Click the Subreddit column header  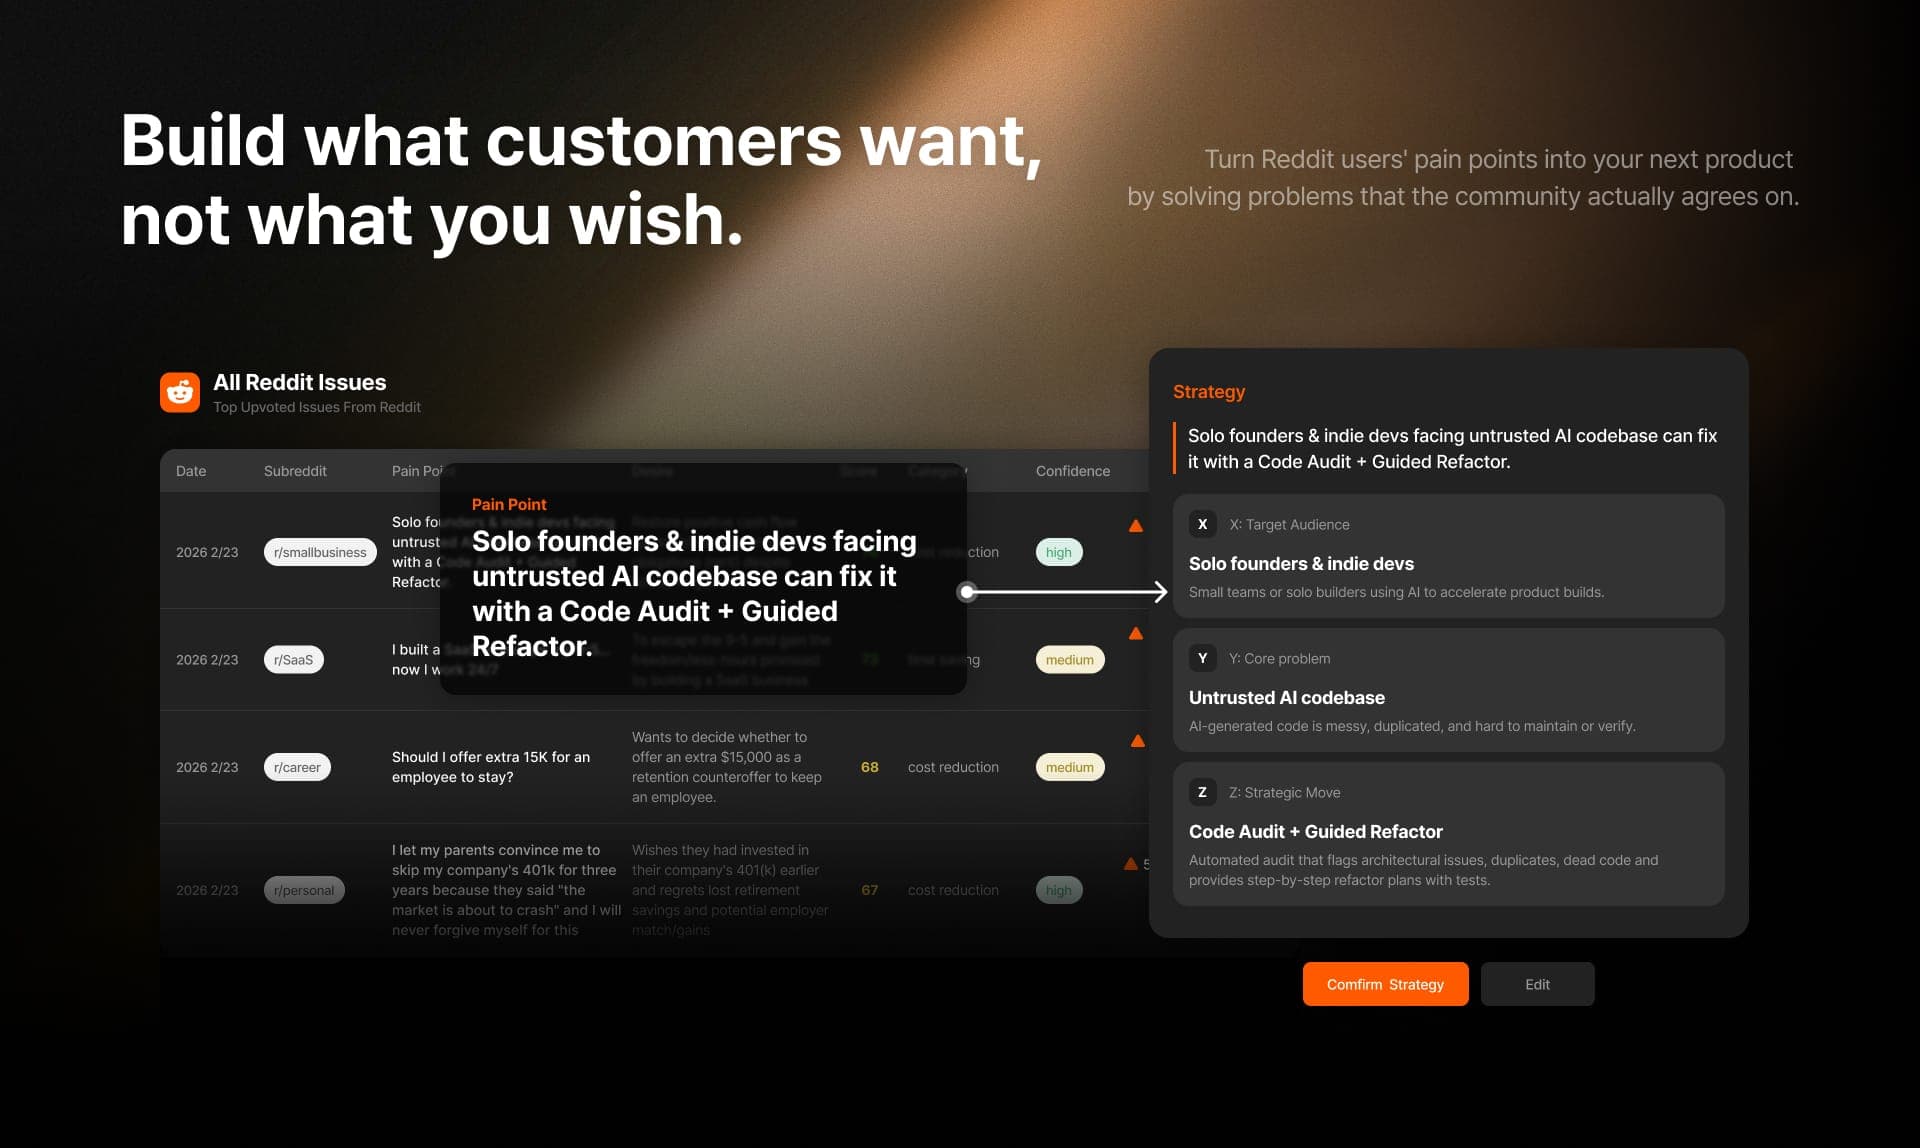(295, 471)
